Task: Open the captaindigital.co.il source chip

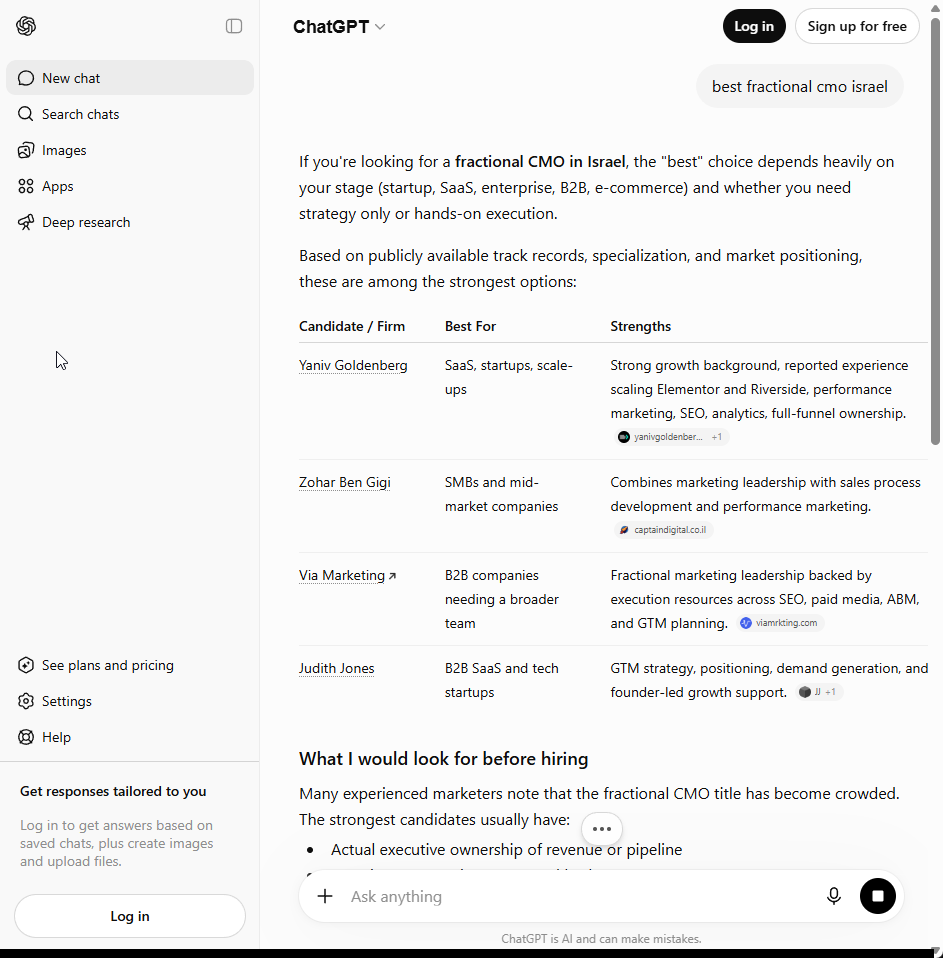Action: [x=663, y=530]
